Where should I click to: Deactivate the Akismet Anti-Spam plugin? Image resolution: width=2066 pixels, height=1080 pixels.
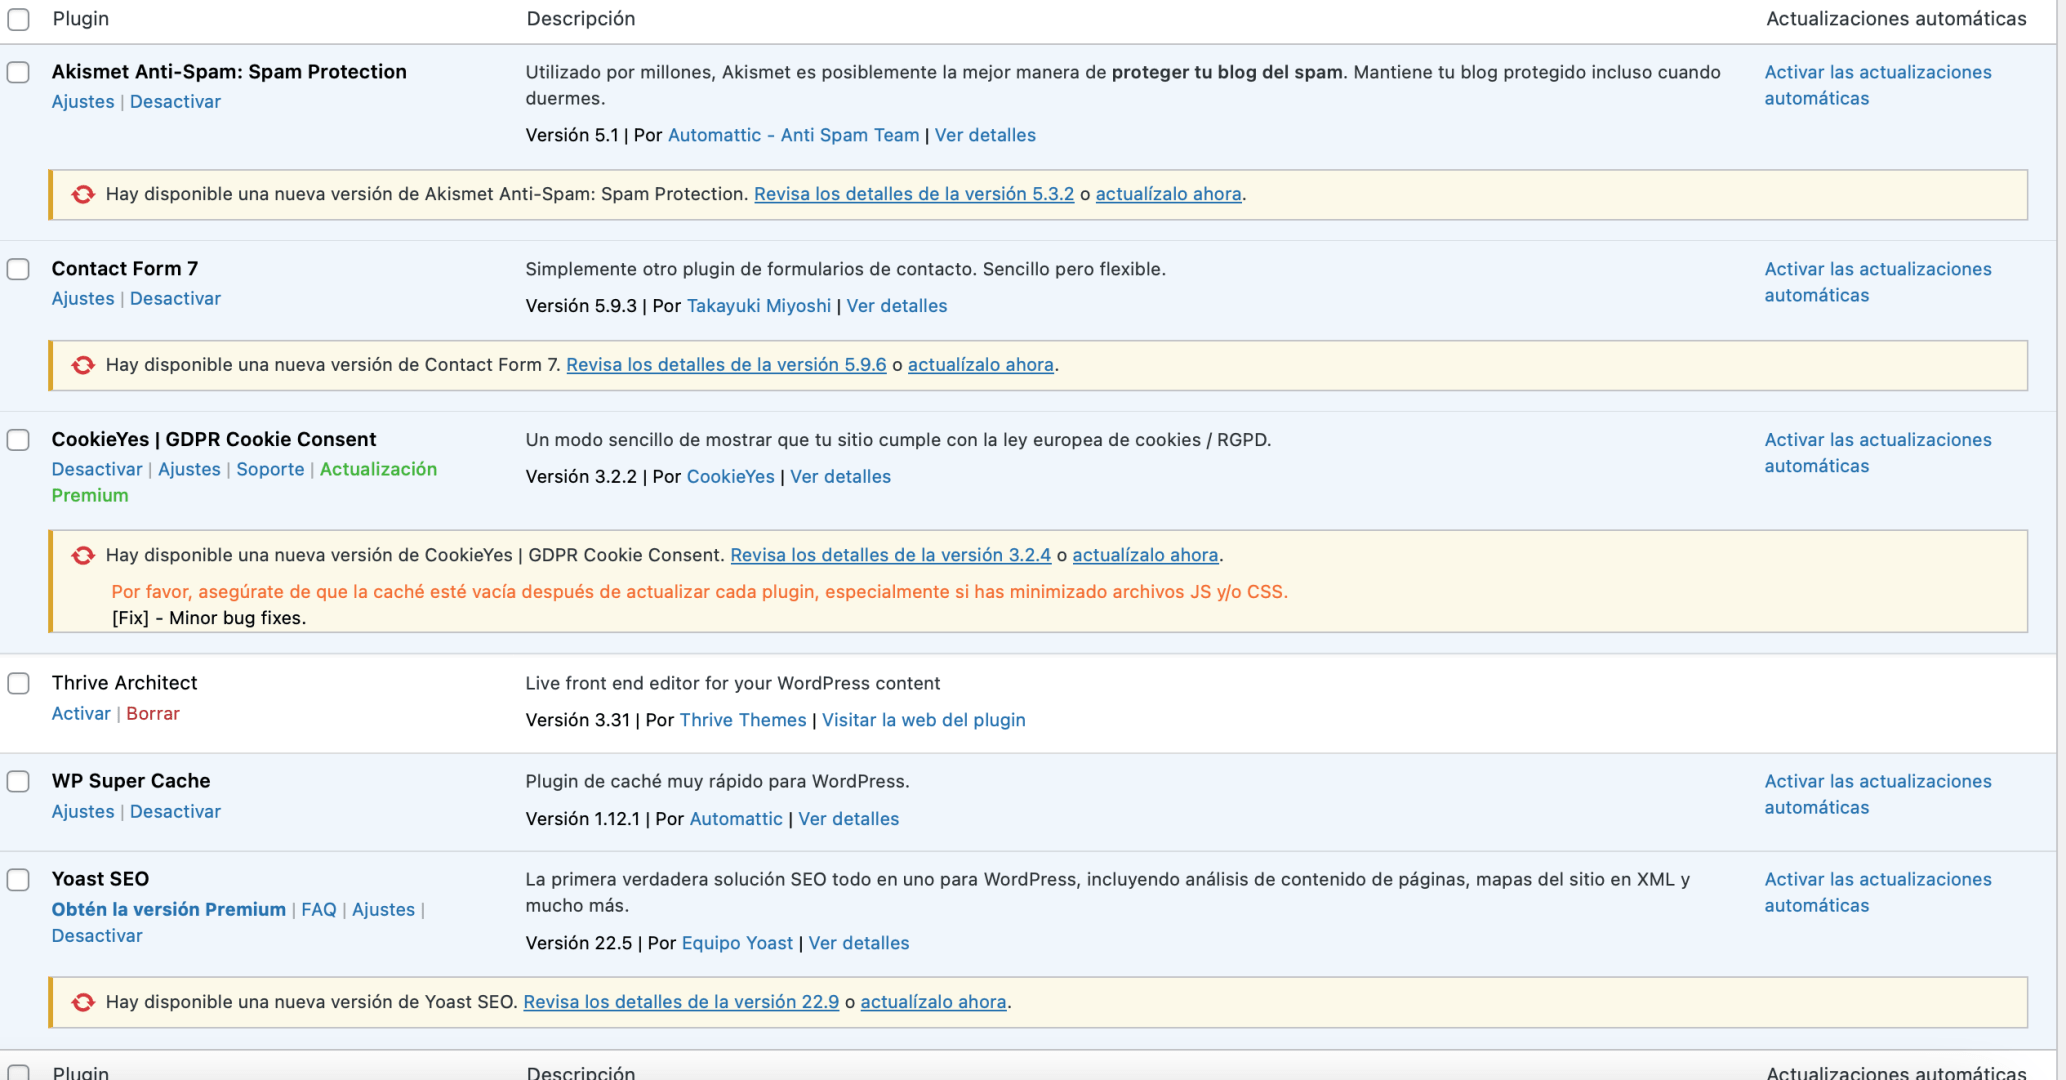(175, 102)
